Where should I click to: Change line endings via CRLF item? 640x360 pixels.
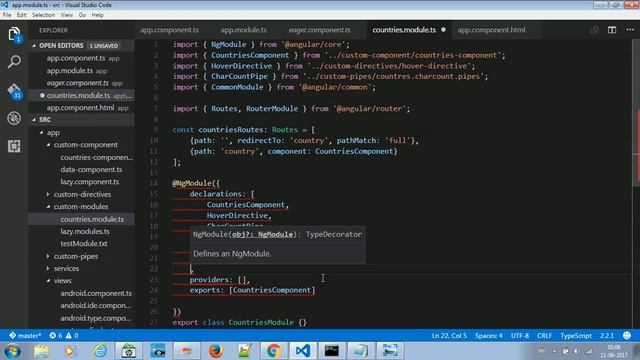click(x=544, y=336)
